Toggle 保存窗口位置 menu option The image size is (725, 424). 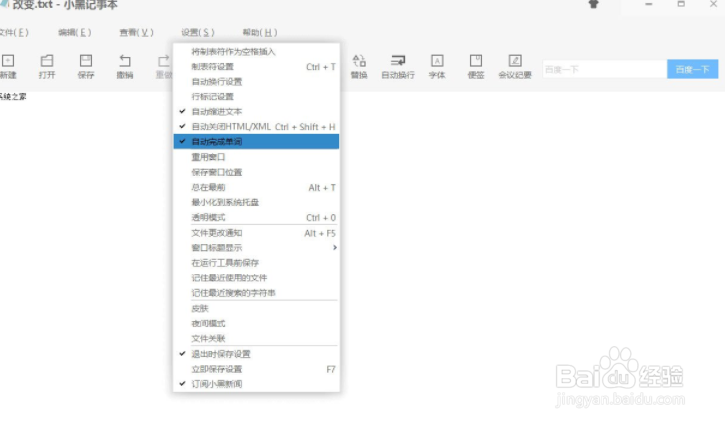pos(256,172)
